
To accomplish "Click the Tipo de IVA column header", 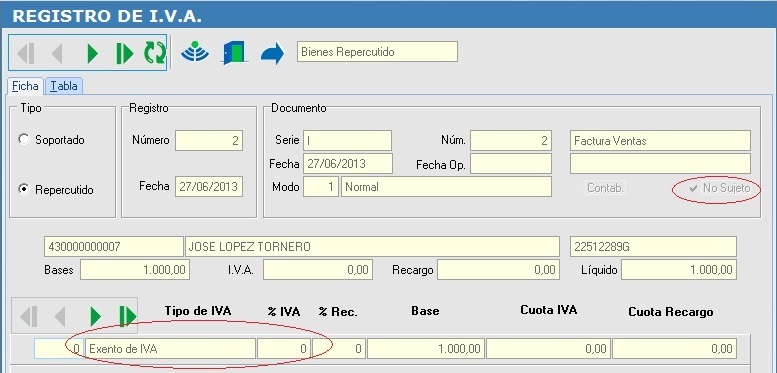I will point(198,311).
